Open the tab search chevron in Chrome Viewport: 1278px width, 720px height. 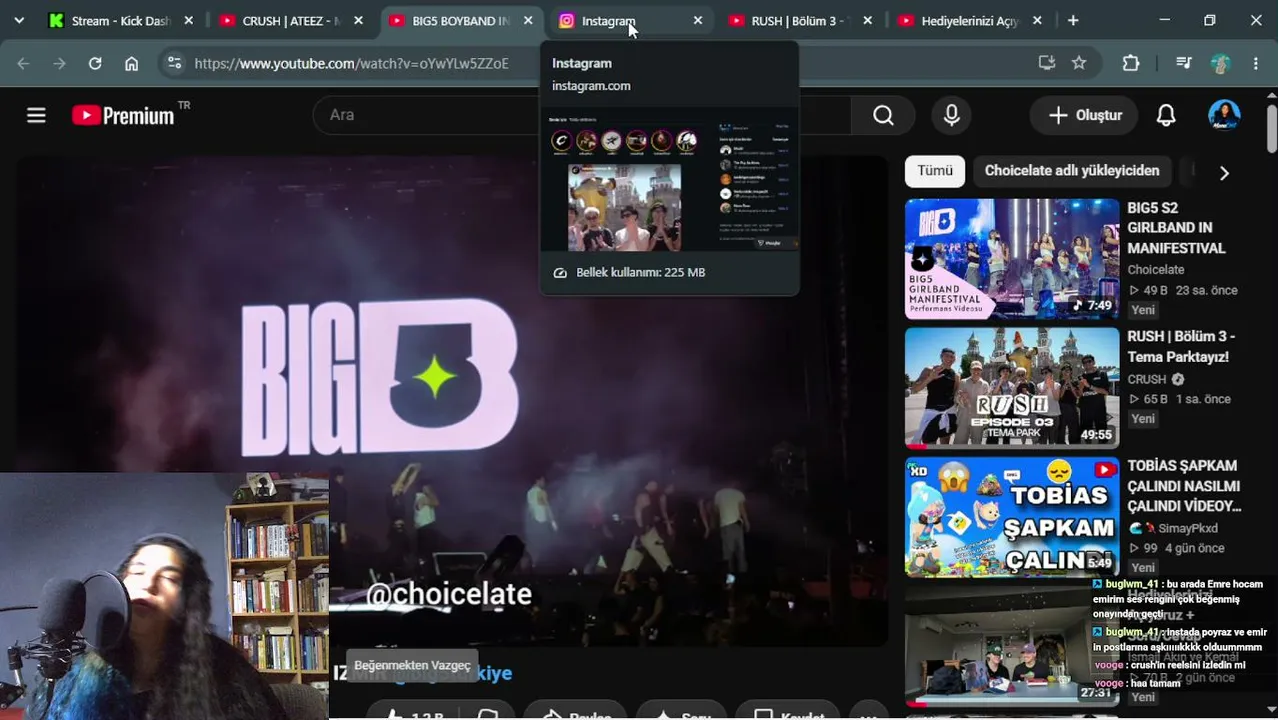[19, 20]
